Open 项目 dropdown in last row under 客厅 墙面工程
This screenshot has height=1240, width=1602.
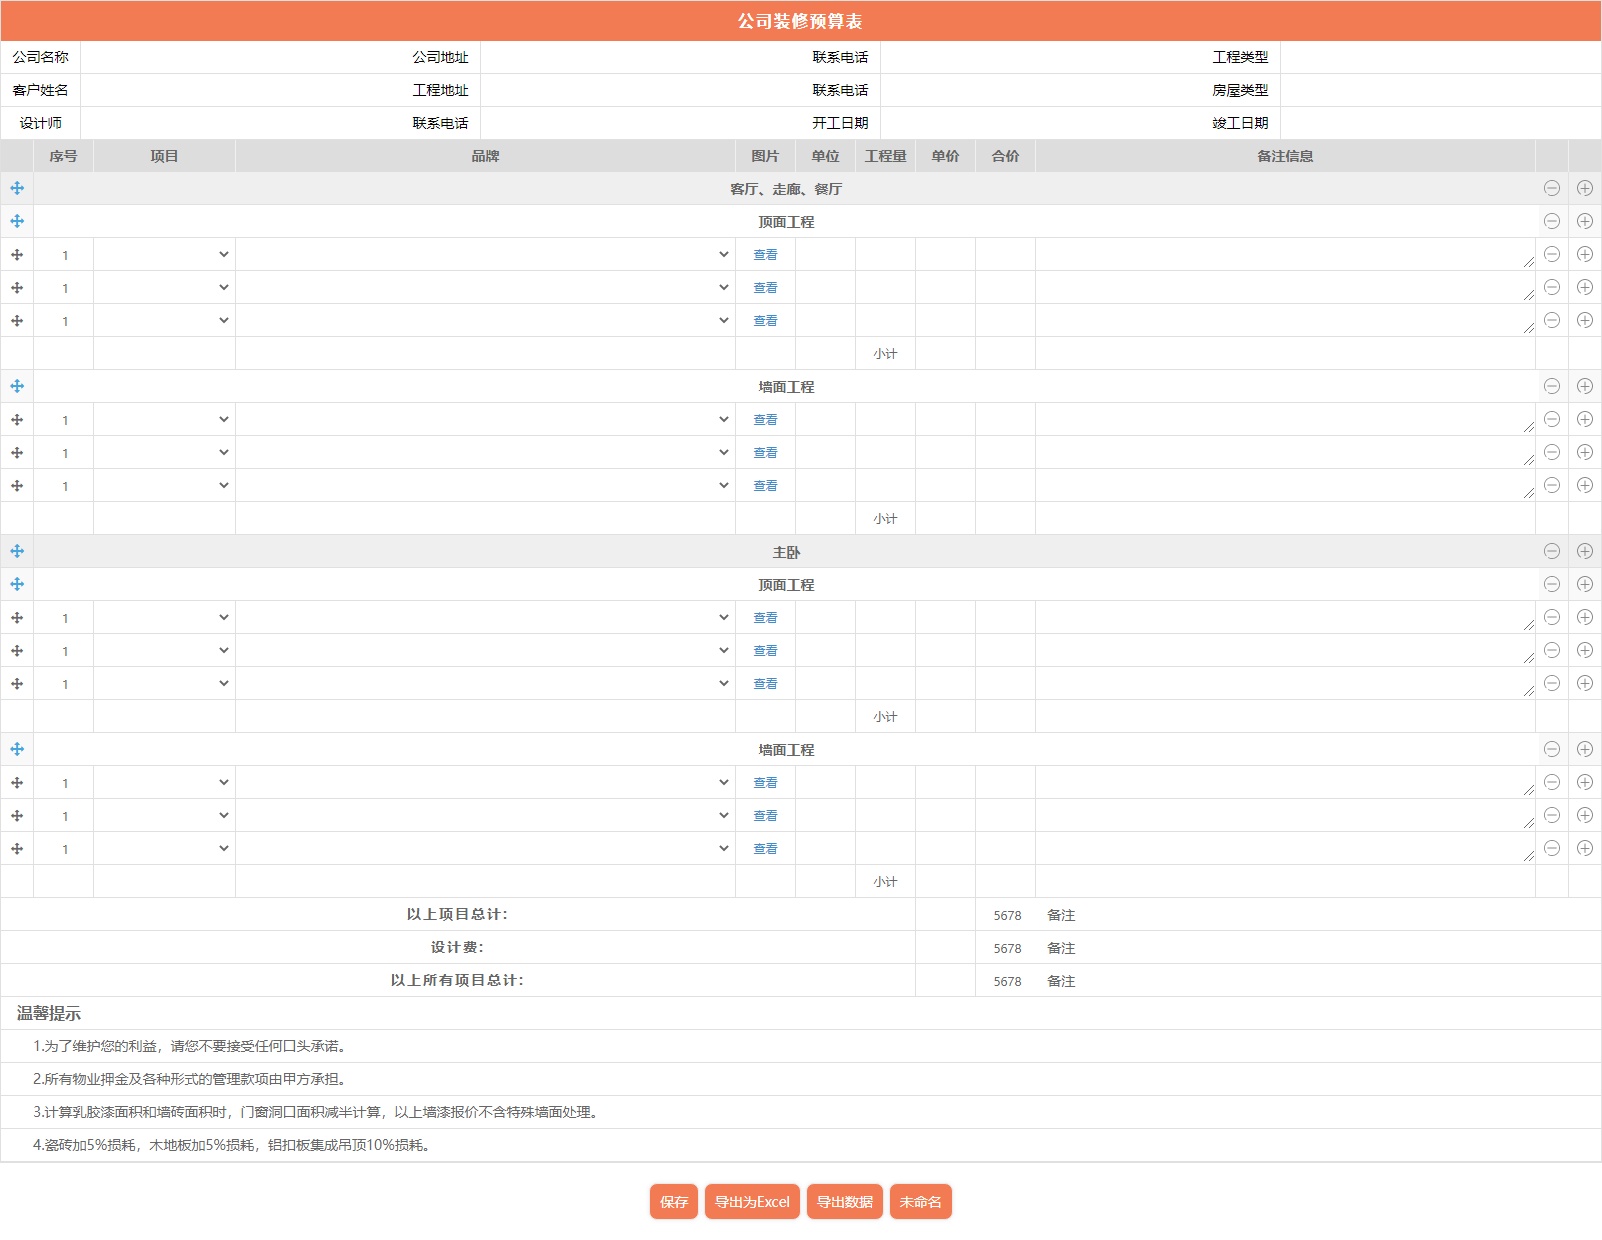coord(165,485)
